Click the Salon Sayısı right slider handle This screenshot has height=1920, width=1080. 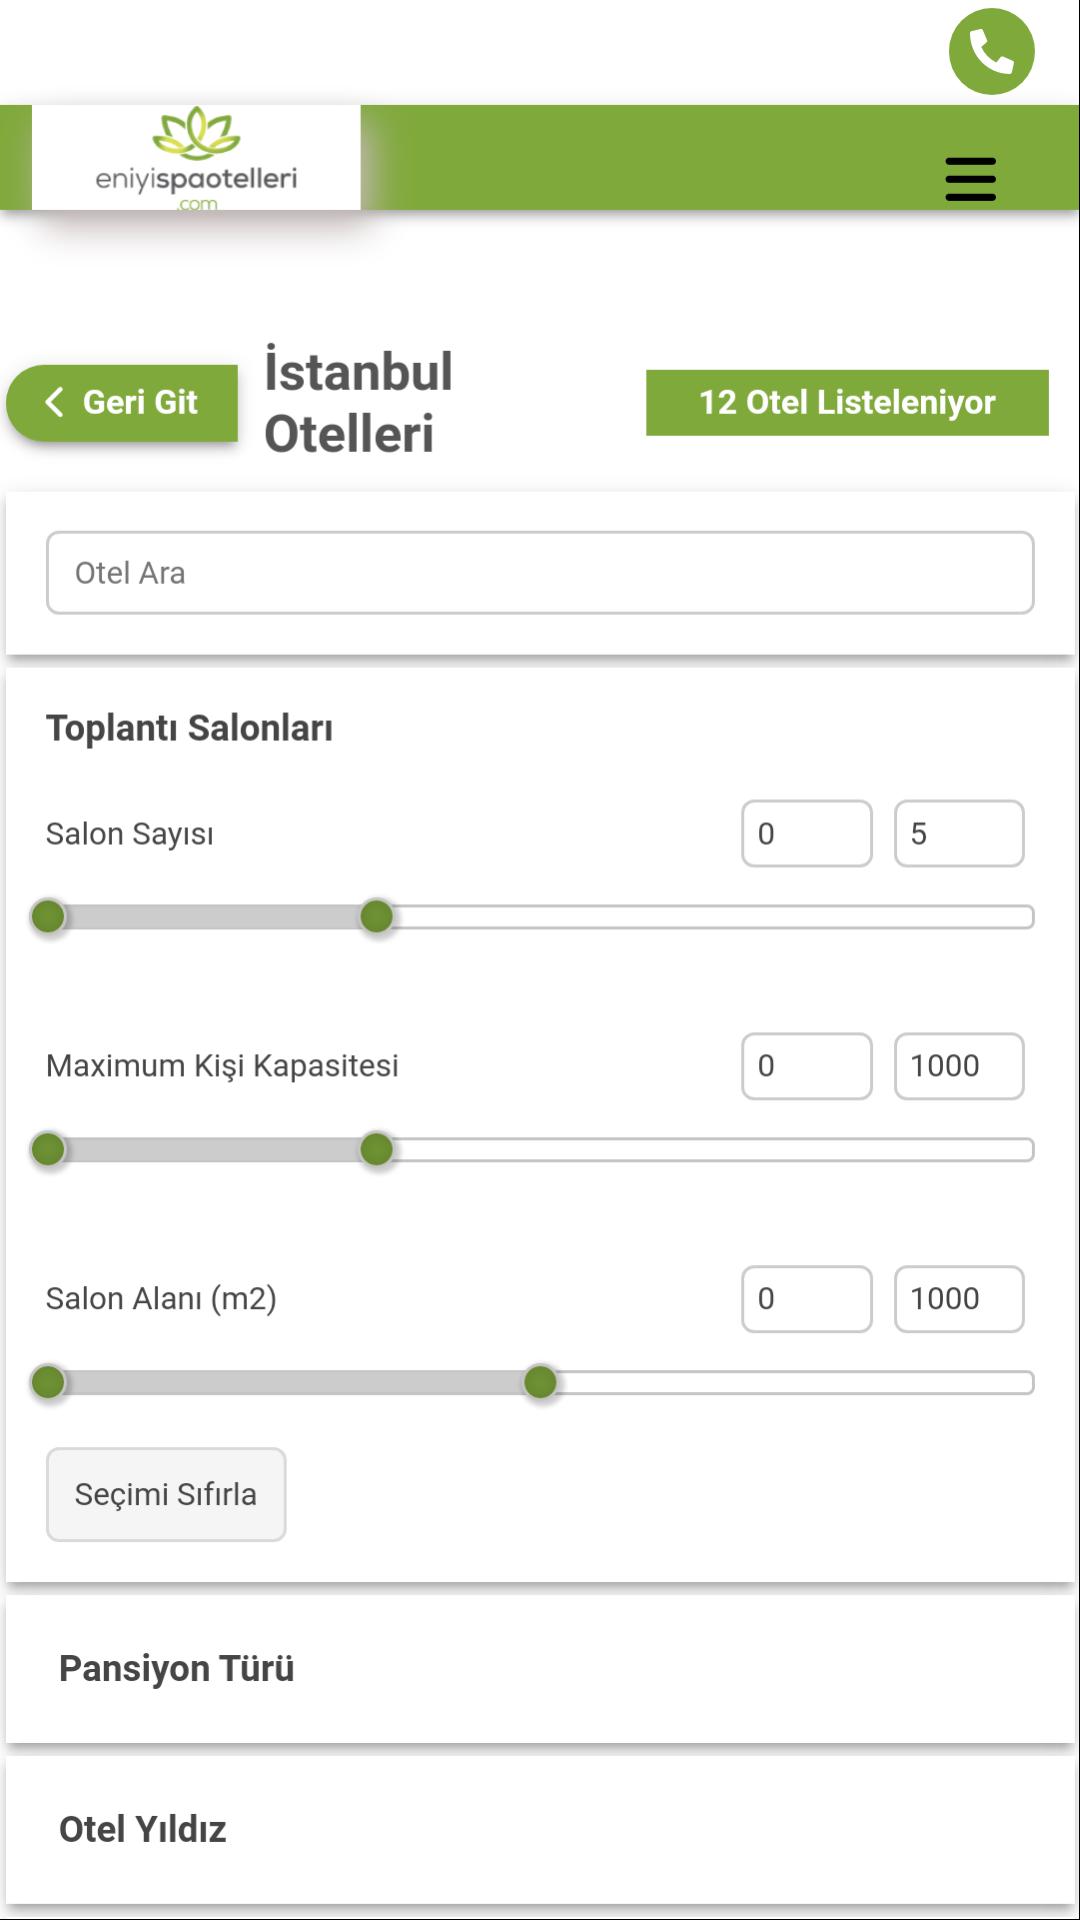point(377,916)
